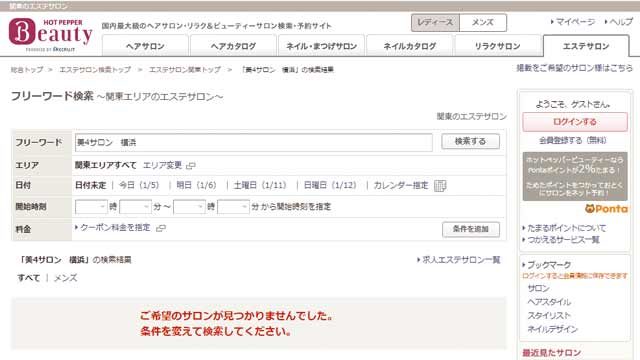The width and height of the screenshot is (640, 360).
Task: Open the リラクサロン tab
Action: click(x=497, y=46)
